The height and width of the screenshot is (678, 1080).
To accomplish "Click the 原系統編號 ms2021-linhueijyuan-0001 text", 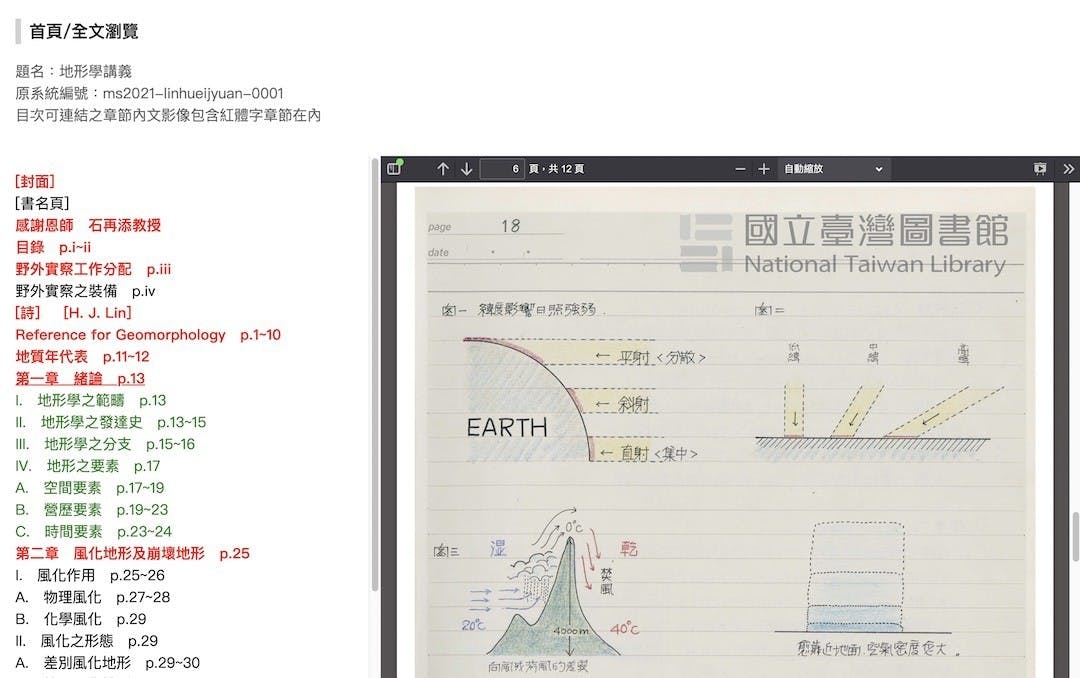I will [149, 94].
